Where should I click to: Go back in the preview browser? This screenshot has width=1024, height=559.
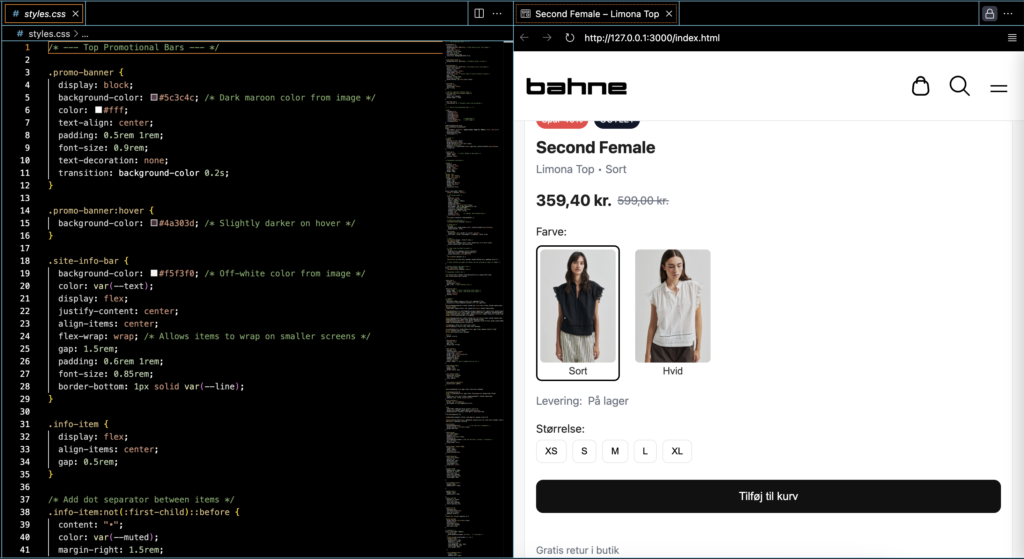pos(524,38)
